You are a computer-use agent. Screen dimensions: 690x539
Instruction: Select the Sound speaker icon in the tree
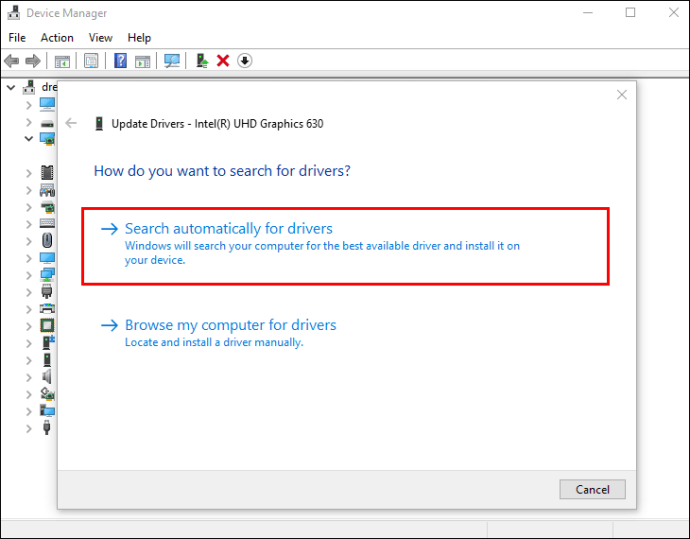click(x=47, y=377)
